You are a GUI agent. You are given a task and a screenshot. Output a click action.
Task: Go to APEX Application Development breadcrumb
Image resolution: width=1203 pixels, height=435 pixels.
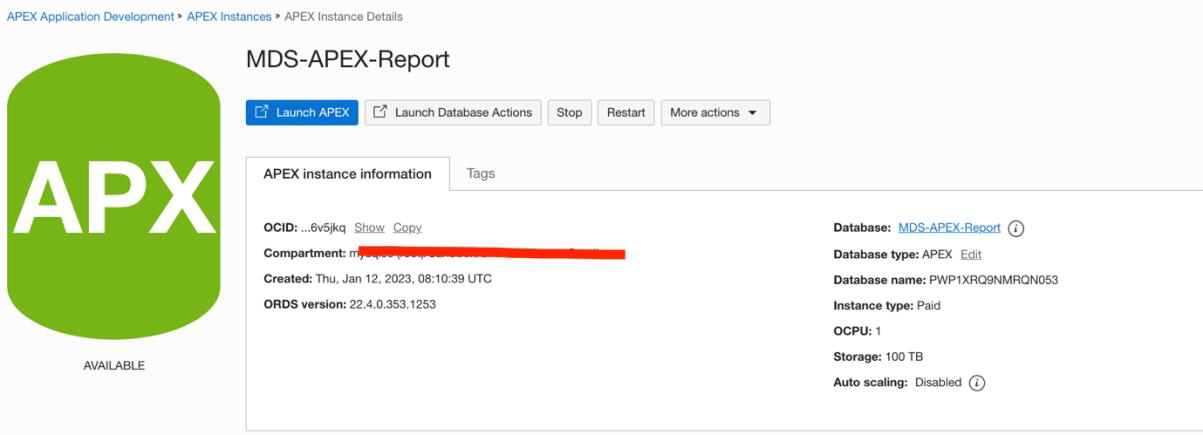tap(90, 17)
